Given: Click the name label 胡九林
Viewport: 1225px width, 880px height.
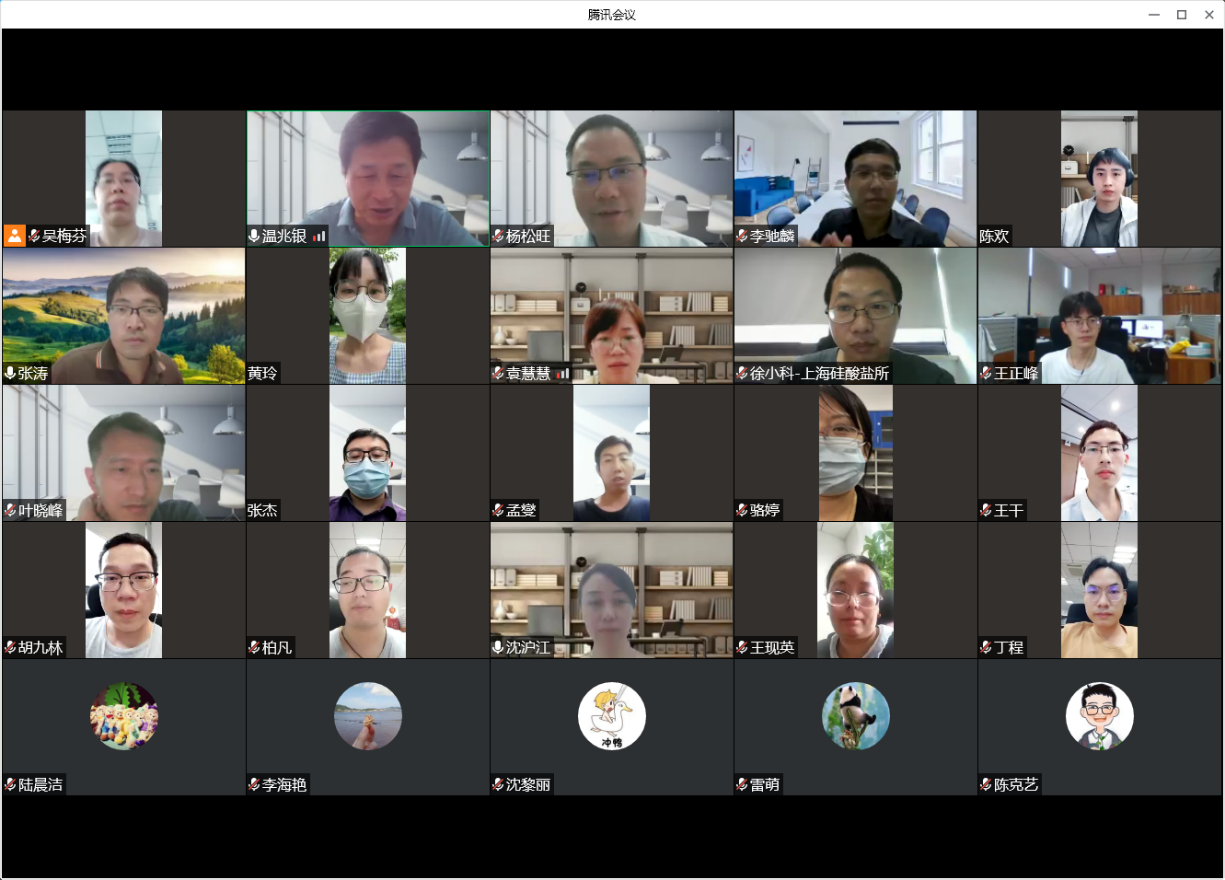Looking at the screenshot, I should pyautogui.click(x=40, y=648).
